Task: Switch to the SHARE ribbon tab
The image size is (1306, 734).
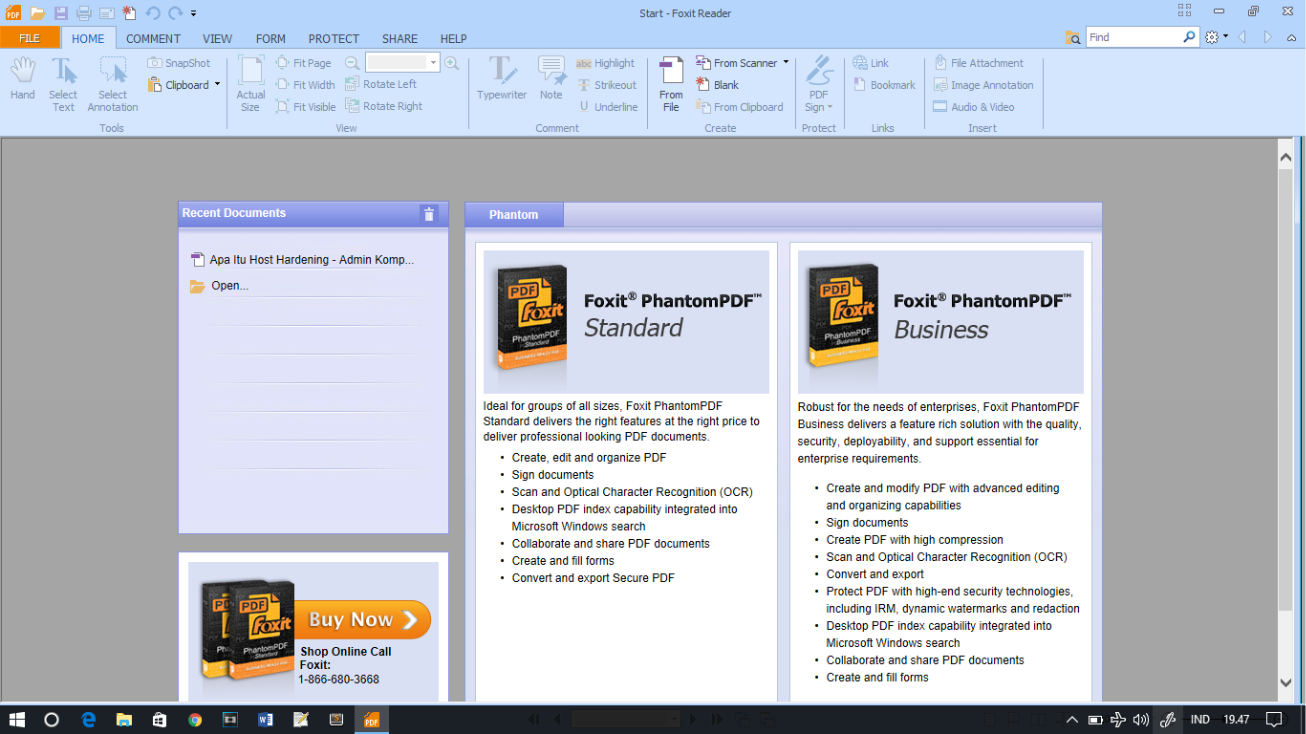Action: [400, 38]
